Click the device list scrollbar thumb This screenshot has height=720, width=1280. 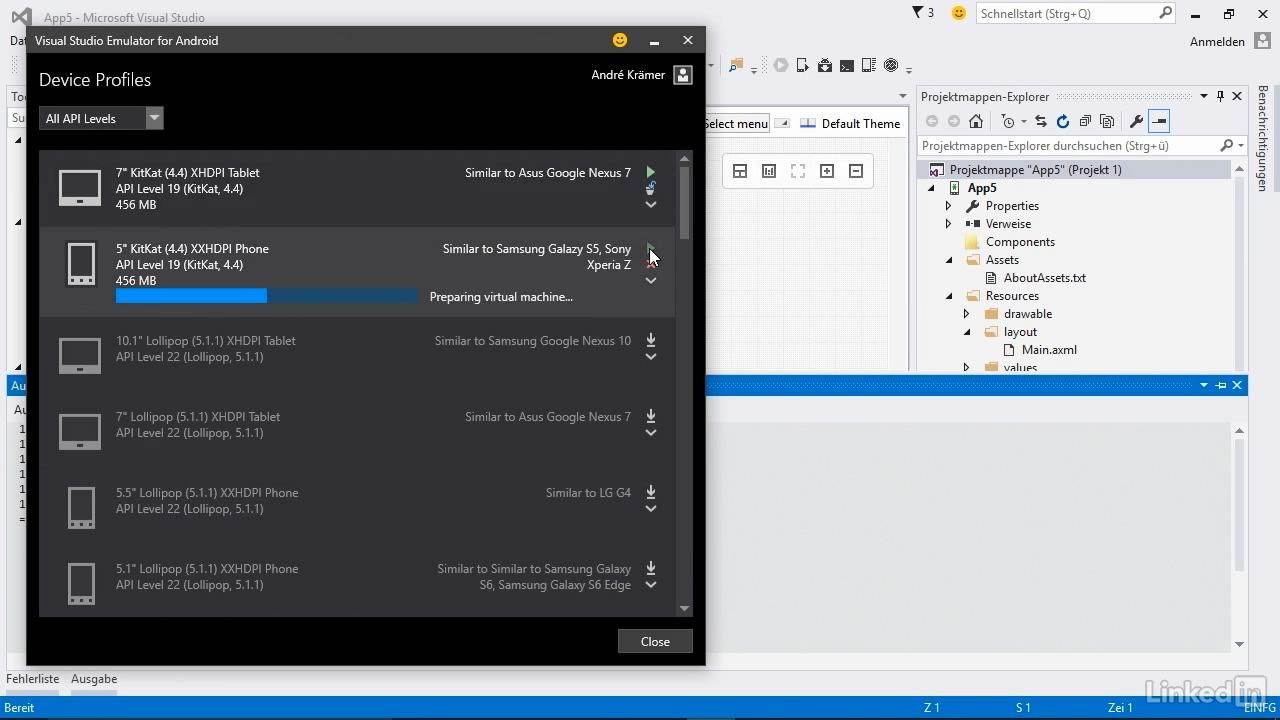(685, 202)
